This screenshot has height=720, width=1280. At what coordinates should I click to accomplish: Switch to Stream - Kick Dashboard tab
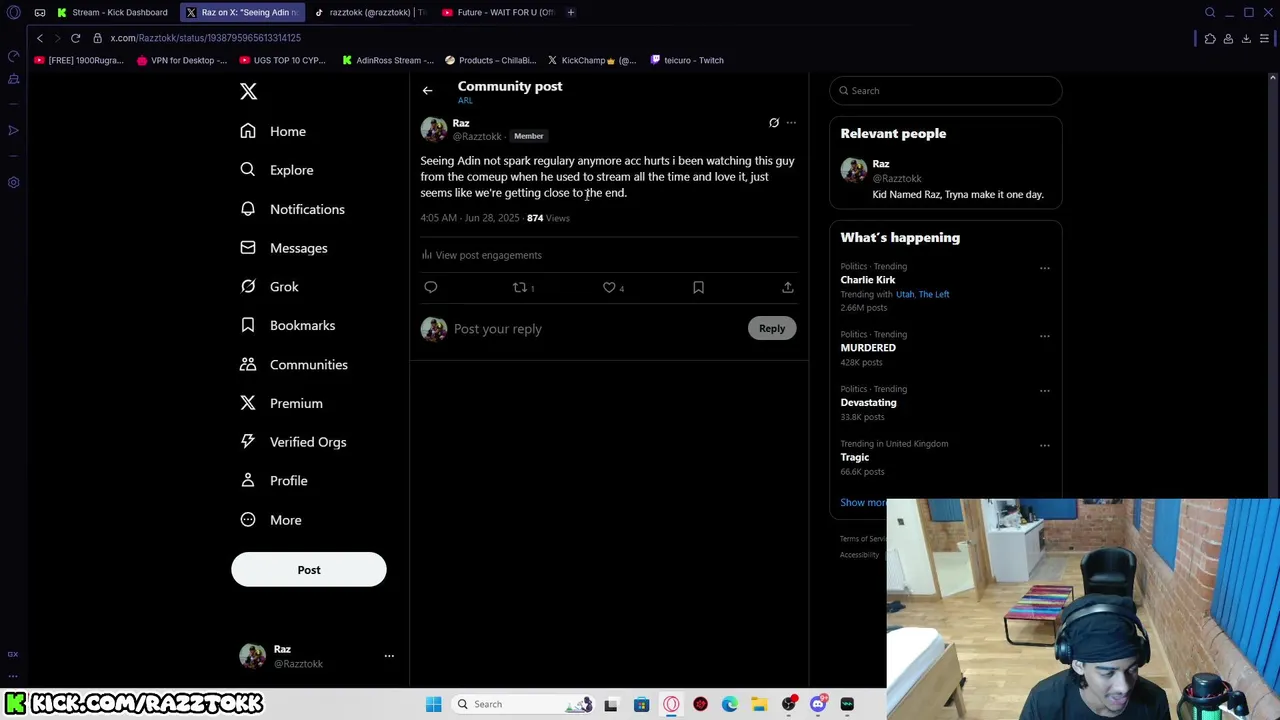pyautogui.click(x=113, y=12)
